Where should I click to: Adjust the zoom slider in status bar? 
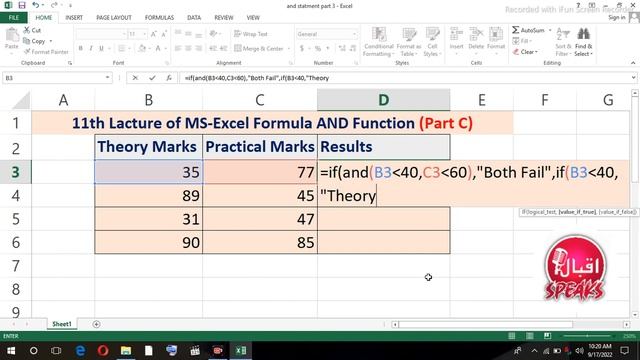tap(587, 336)
